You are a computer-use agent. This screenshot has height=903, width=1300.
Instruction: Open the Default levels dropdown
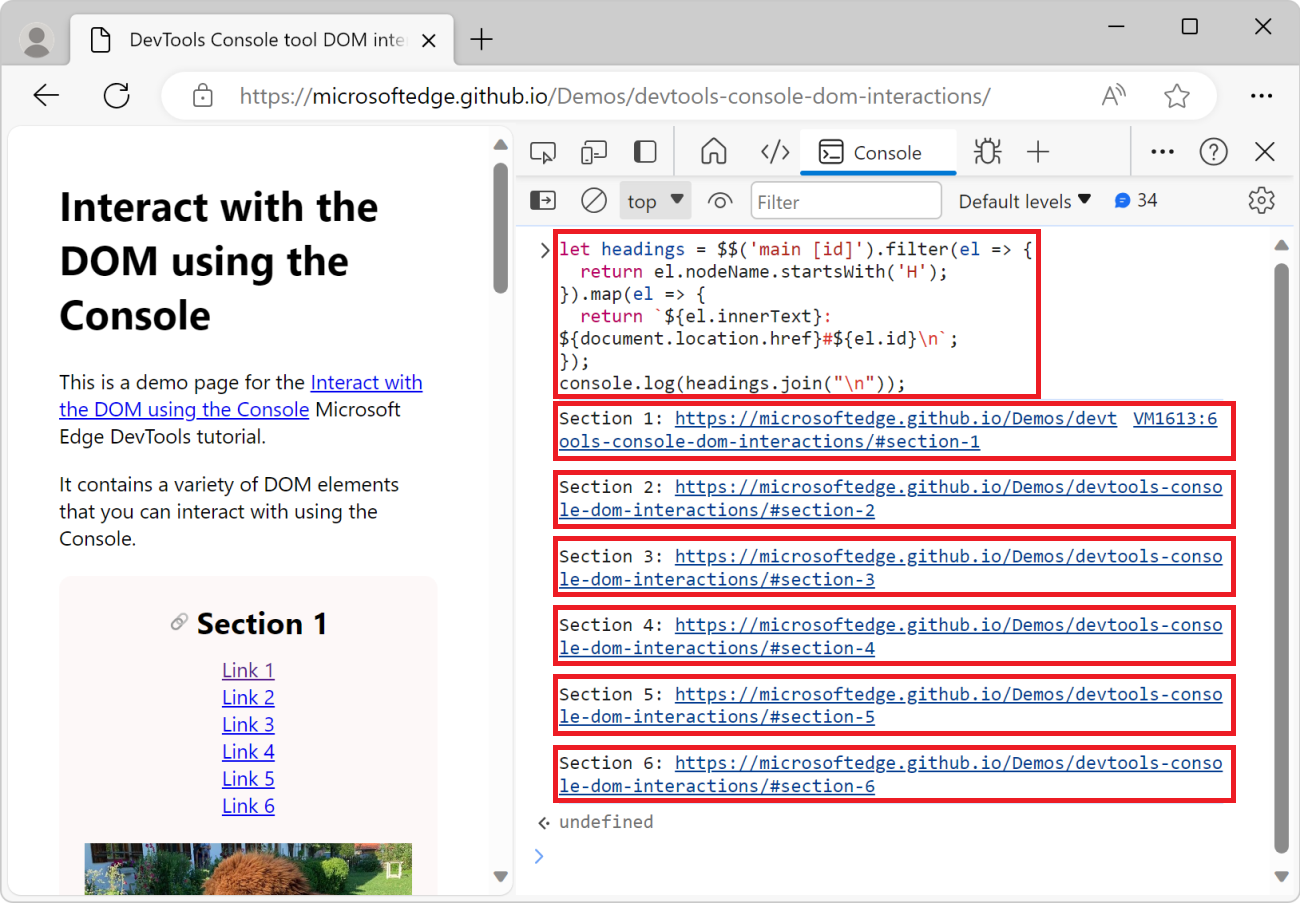(1024, 200)
